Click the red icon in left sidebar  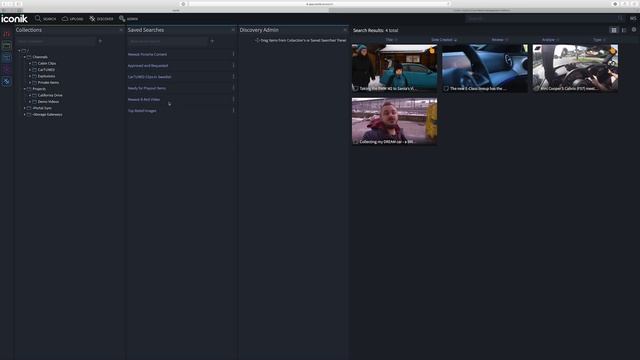pyautogui.click(x=7, y=34)
